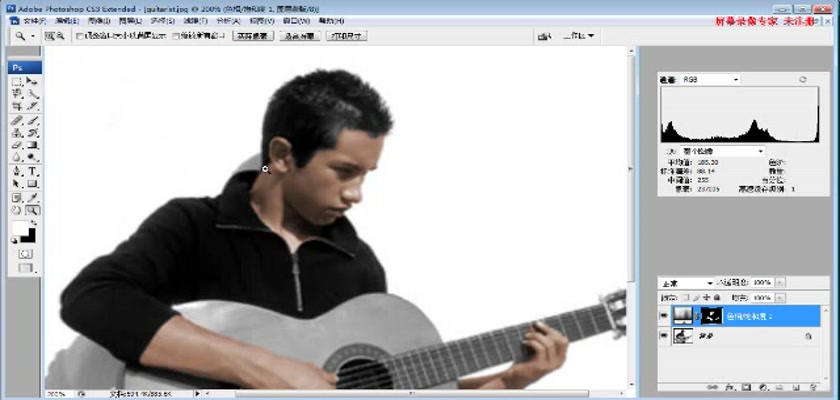Image resolution: width=840 pixels, height=400 pixels.
Task: Toggle lock position
Action: [707, 297]
